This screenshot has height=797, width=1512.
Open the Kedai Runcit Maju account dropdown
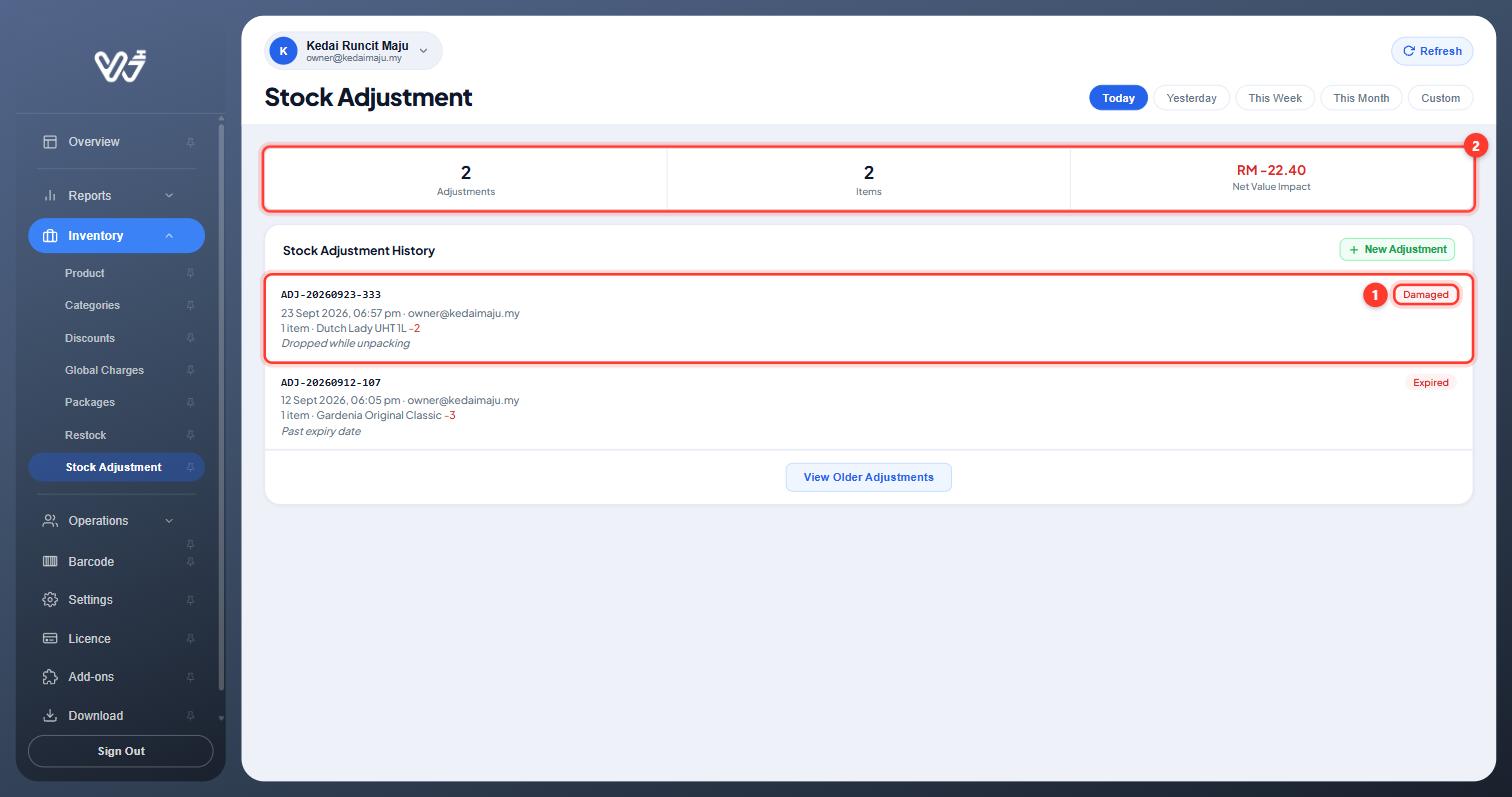(353, 51)
